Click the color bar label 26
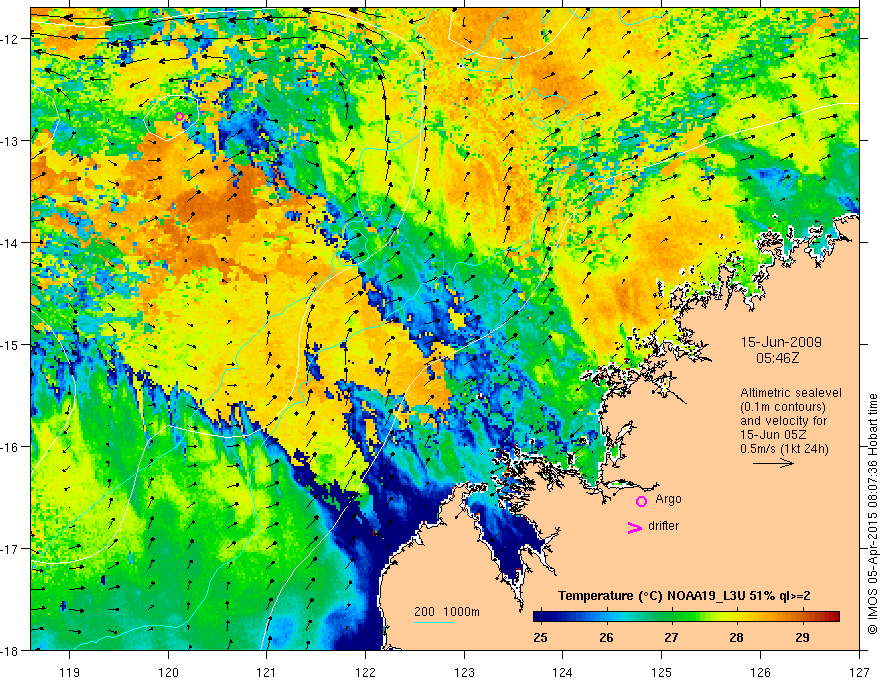Image resolution: width=880 pixels, height=680 pixels. pos(606,637)
